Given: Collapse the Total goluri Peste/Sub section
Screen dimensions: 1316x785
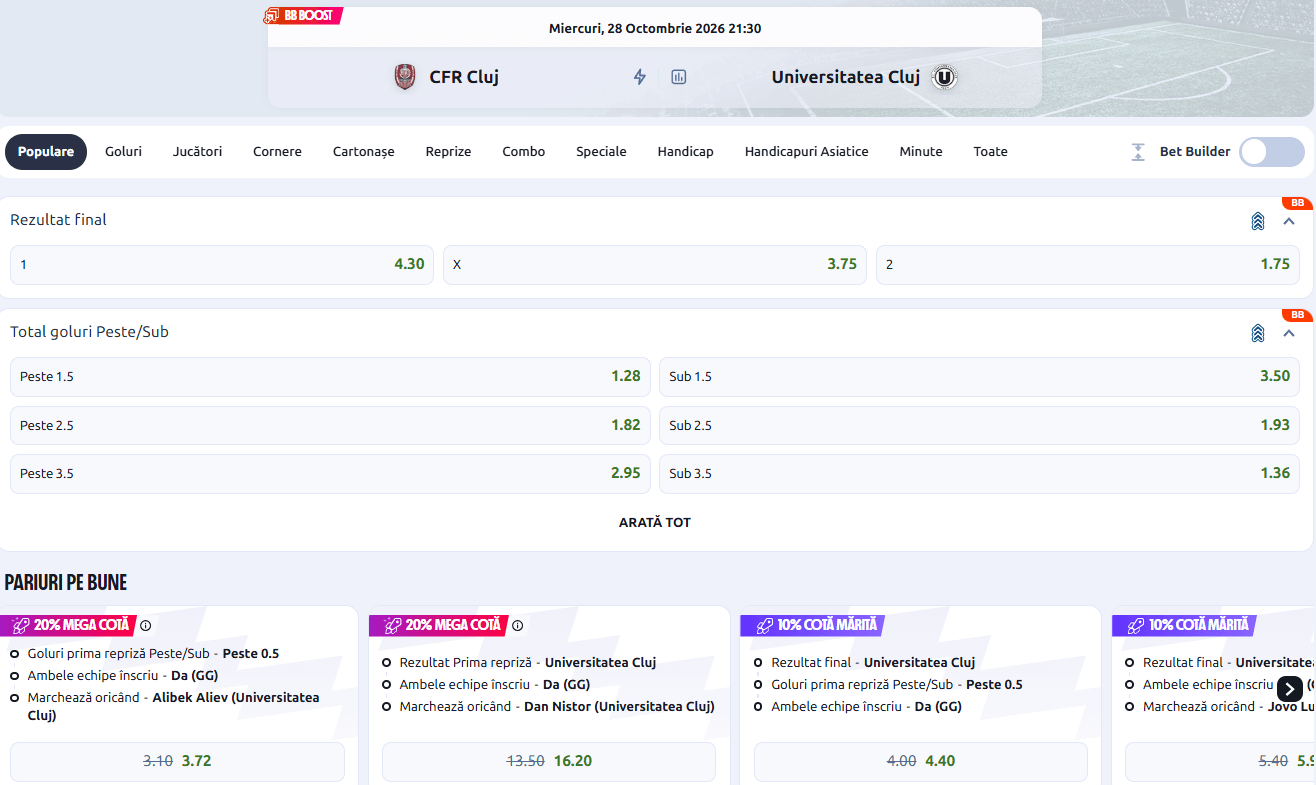Looking at the screenshot, I should click(1289, 333).
